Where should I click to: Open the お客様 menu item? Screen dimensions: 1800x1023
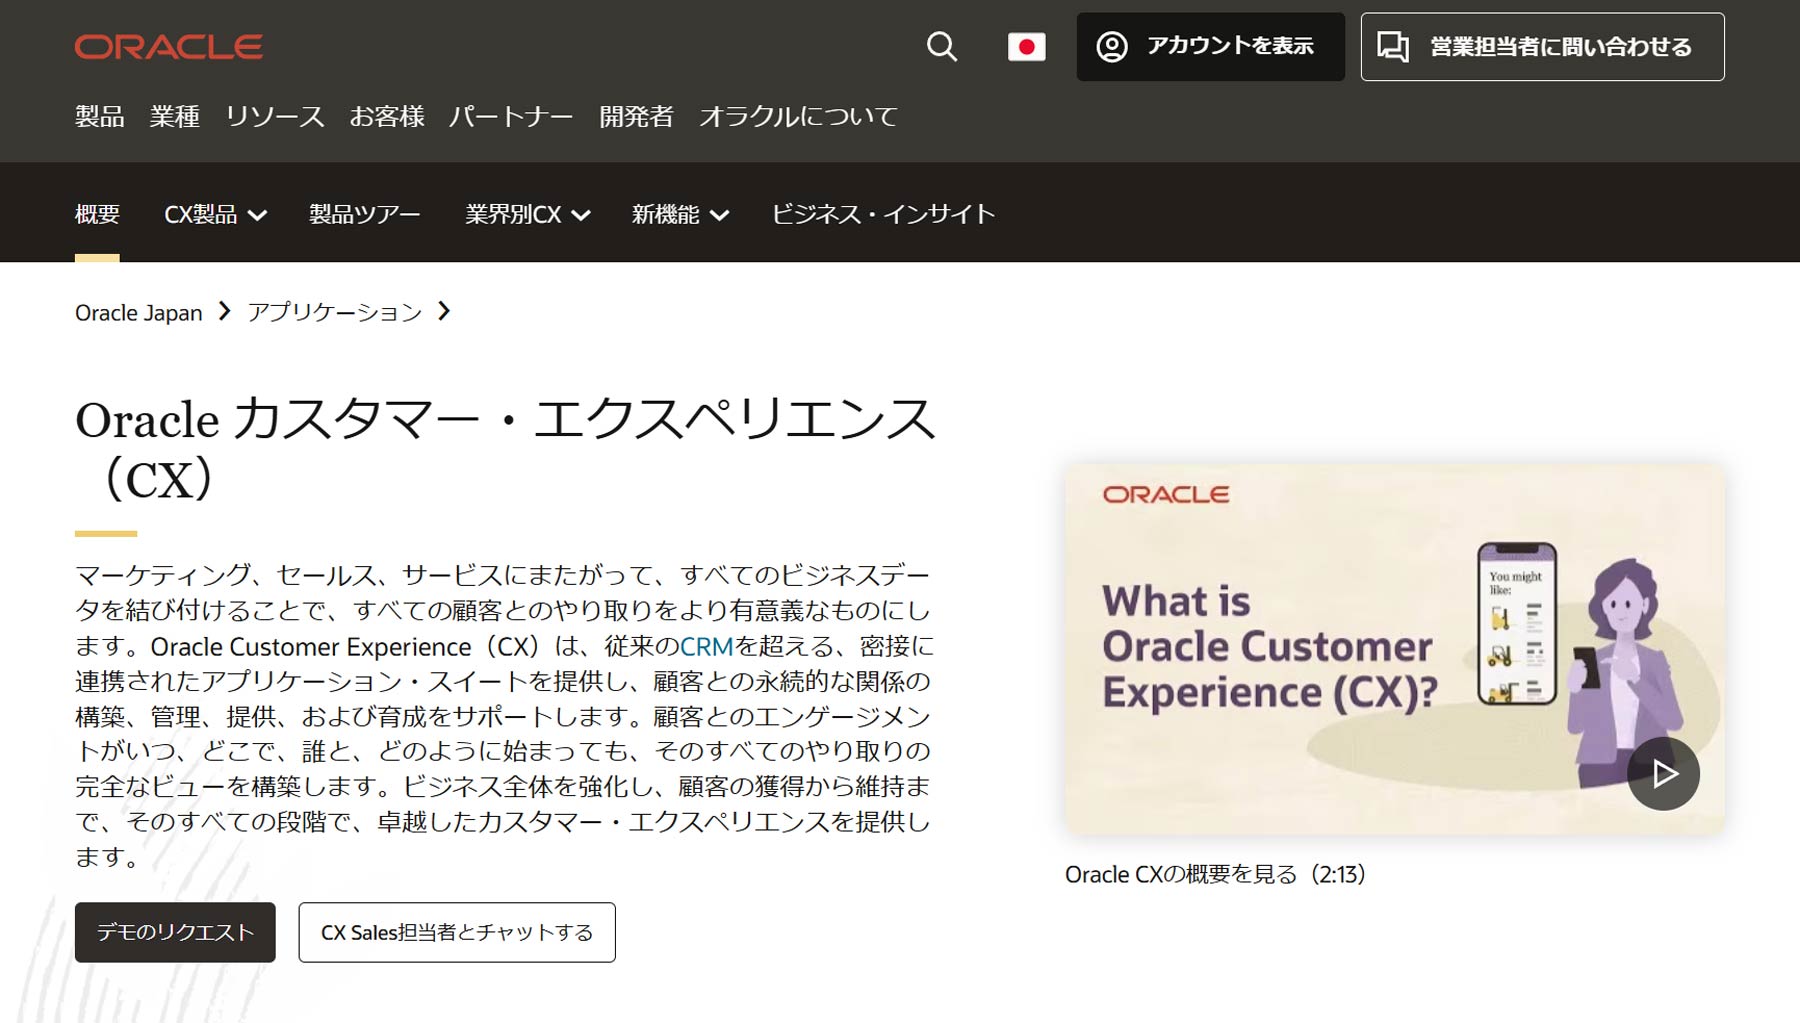pos(387,117)
